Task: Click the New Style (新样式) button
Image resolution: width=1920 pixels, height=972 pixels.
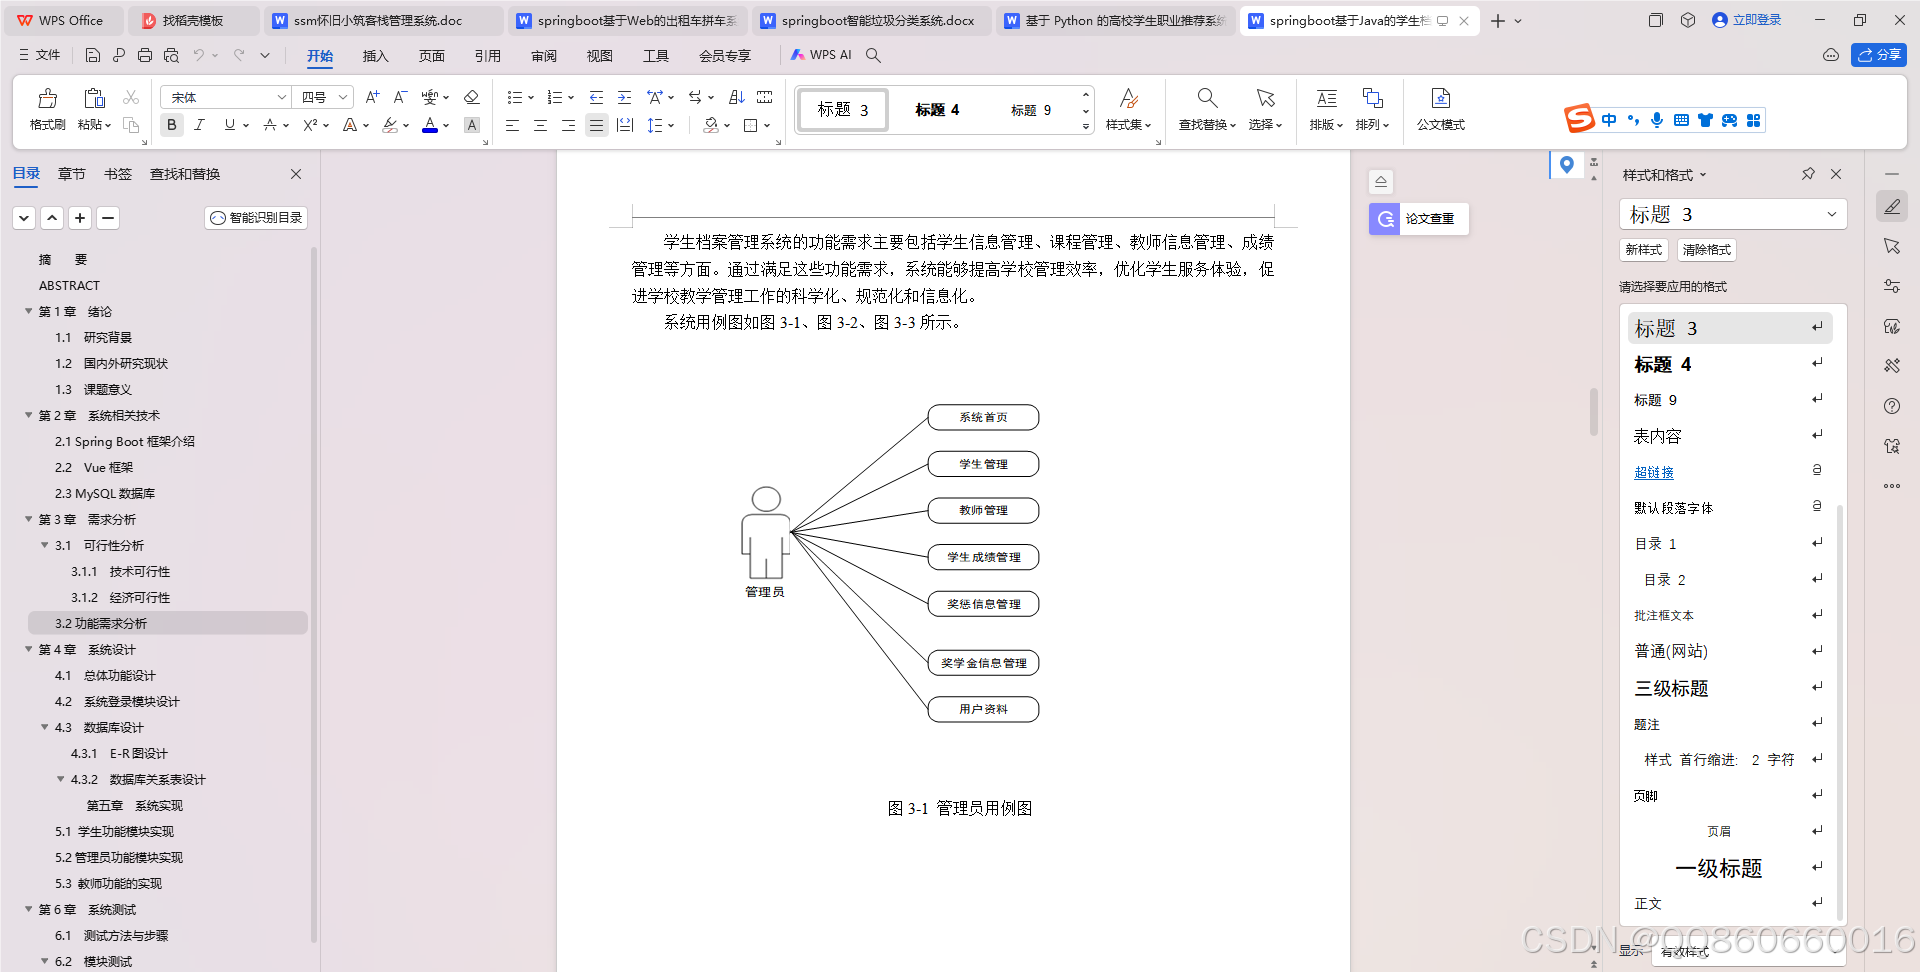Action: (x=1643, y=250)
